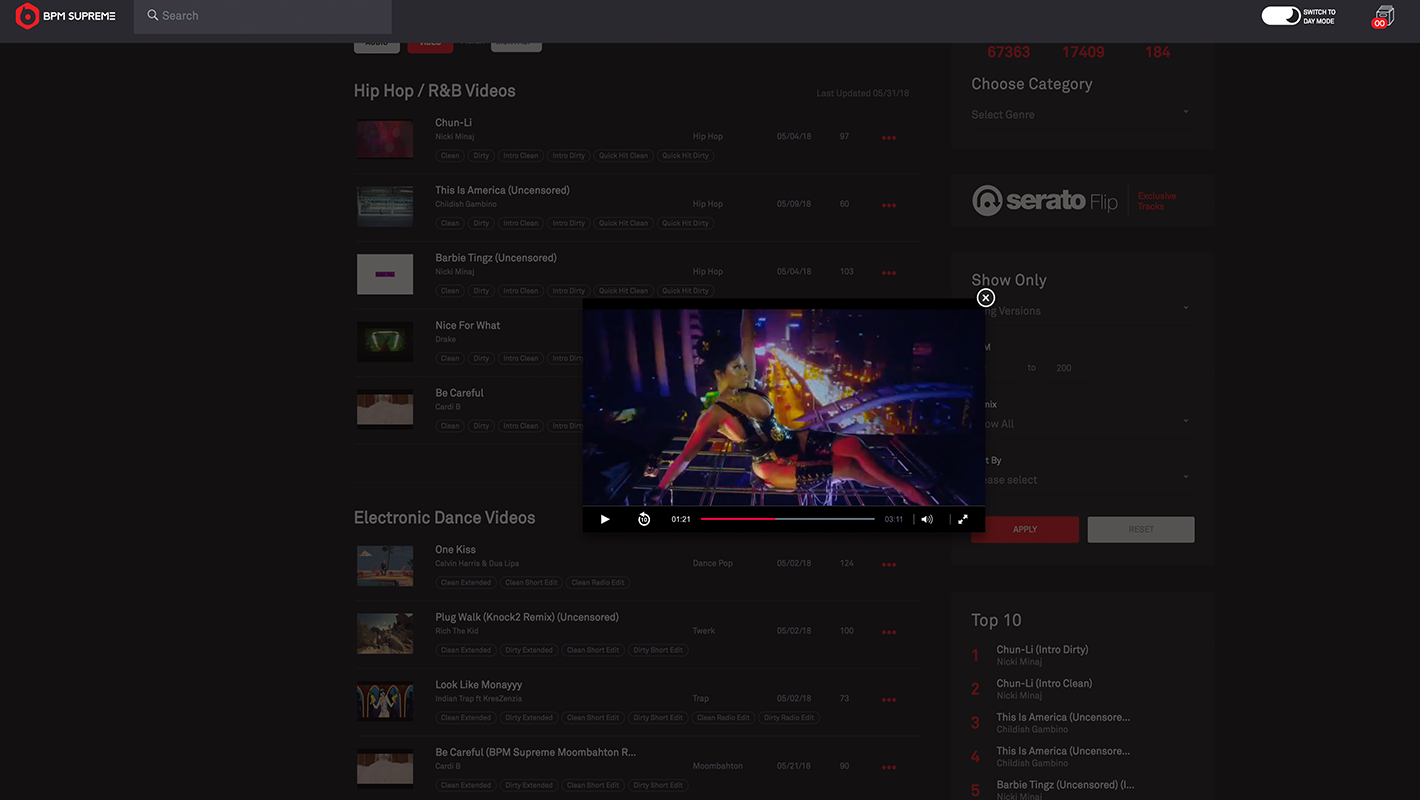Enter fullscreen mode in the video player
This screenshot has height=800, width=1420.
pyautogui.click(x=963, y=519)
